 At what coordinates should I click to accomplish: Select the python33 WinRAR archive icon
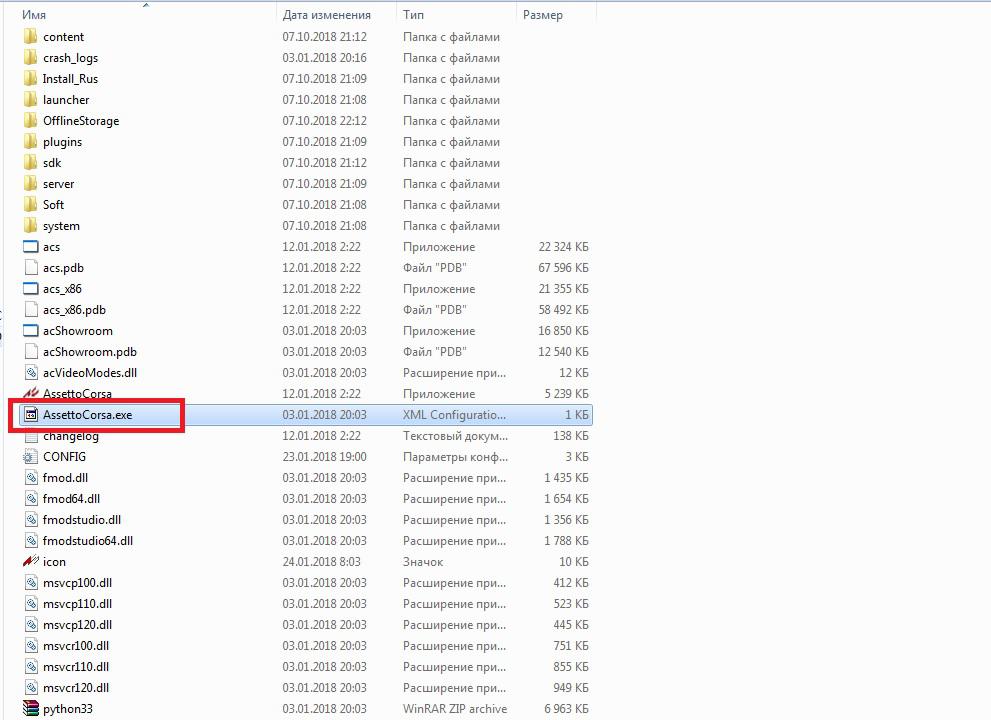(x=30, y=709)
